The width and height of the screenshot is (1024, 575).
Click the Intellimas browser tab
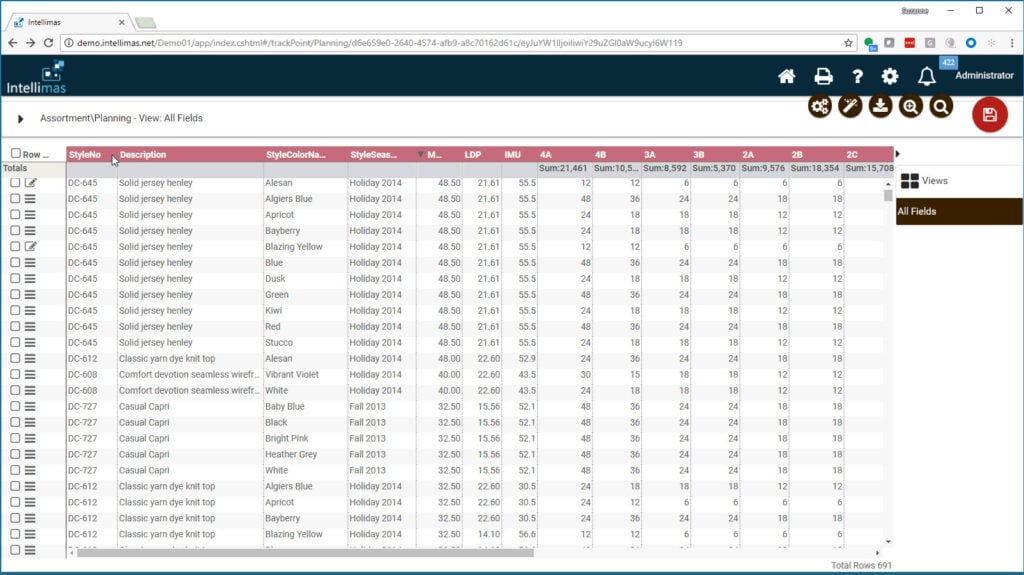[69, 22]
